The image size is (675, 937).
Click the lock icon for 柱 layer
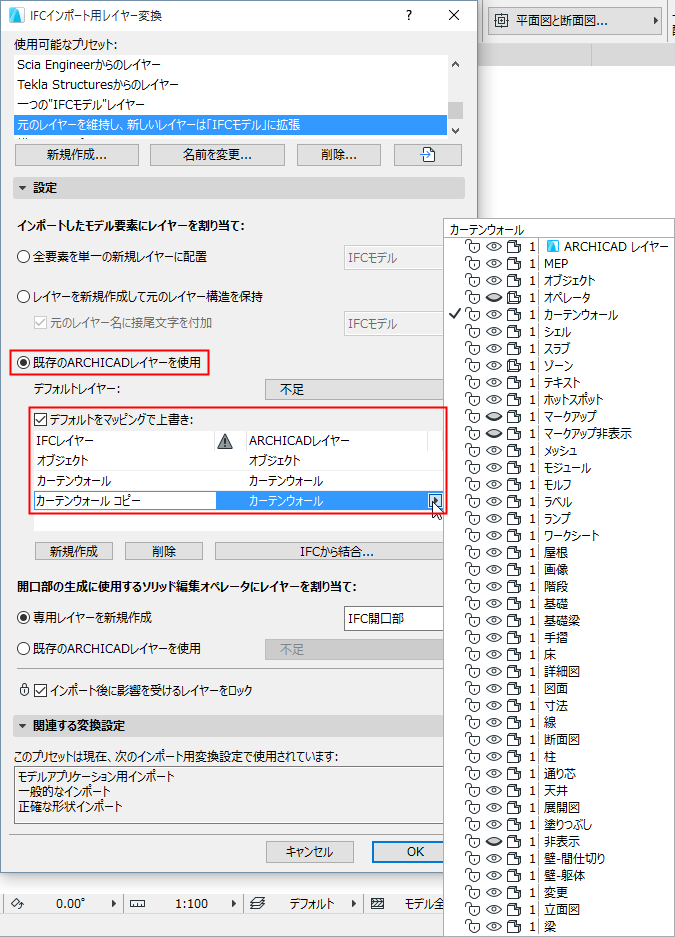pyautogui.click(x=472, y=757)
